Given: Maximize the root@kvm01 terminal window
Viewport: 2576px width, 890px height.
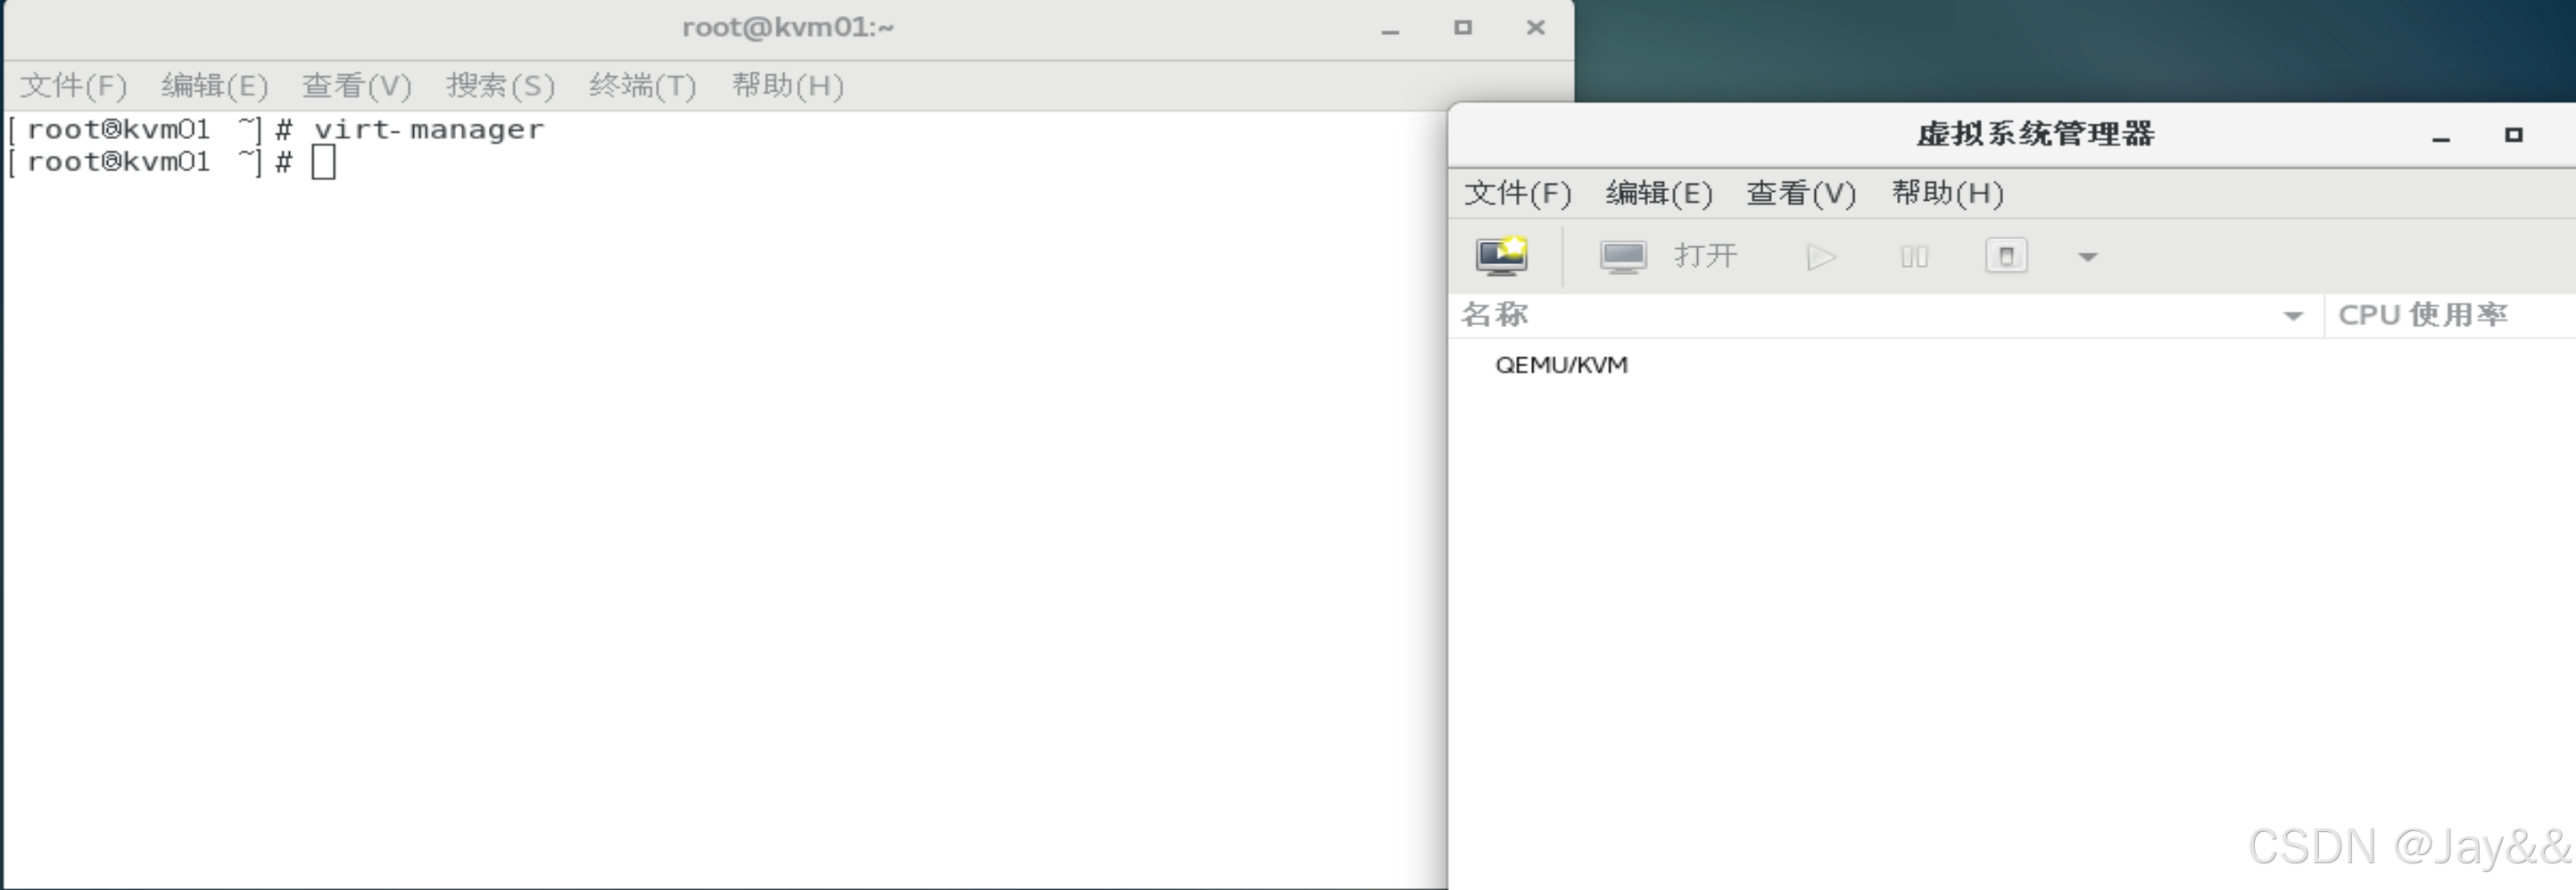Looking at the screenshot, I should click(1463, 28).
